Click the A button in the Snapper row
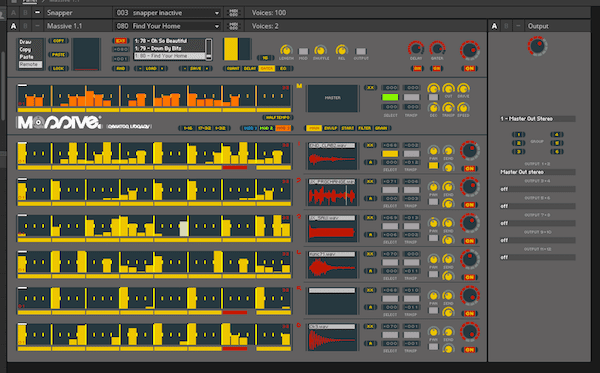Screen dimensions: 600x373 pos(14,13)
